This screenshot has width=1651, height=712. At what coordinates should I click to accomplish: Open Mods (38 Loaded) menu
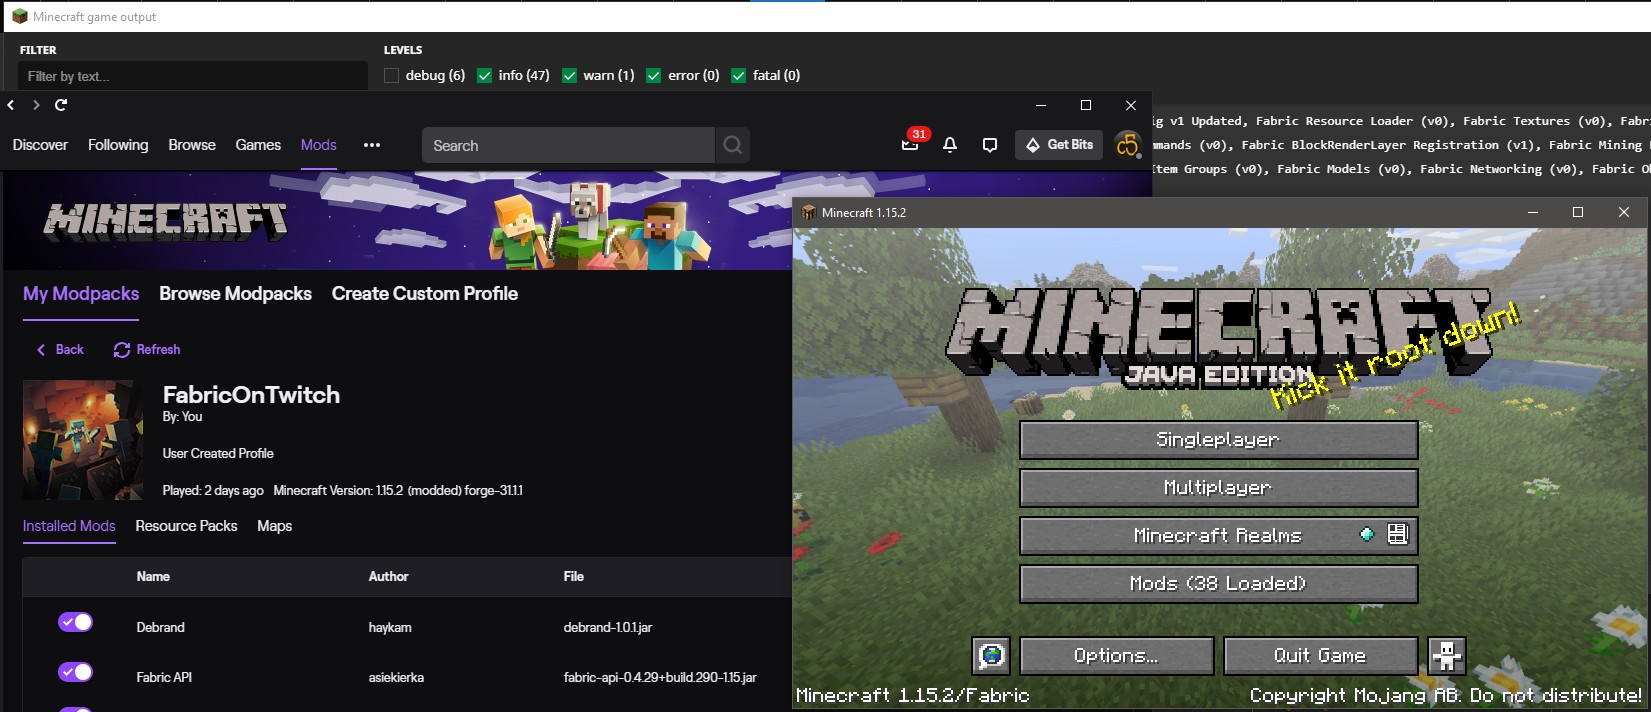point(1218,584)
